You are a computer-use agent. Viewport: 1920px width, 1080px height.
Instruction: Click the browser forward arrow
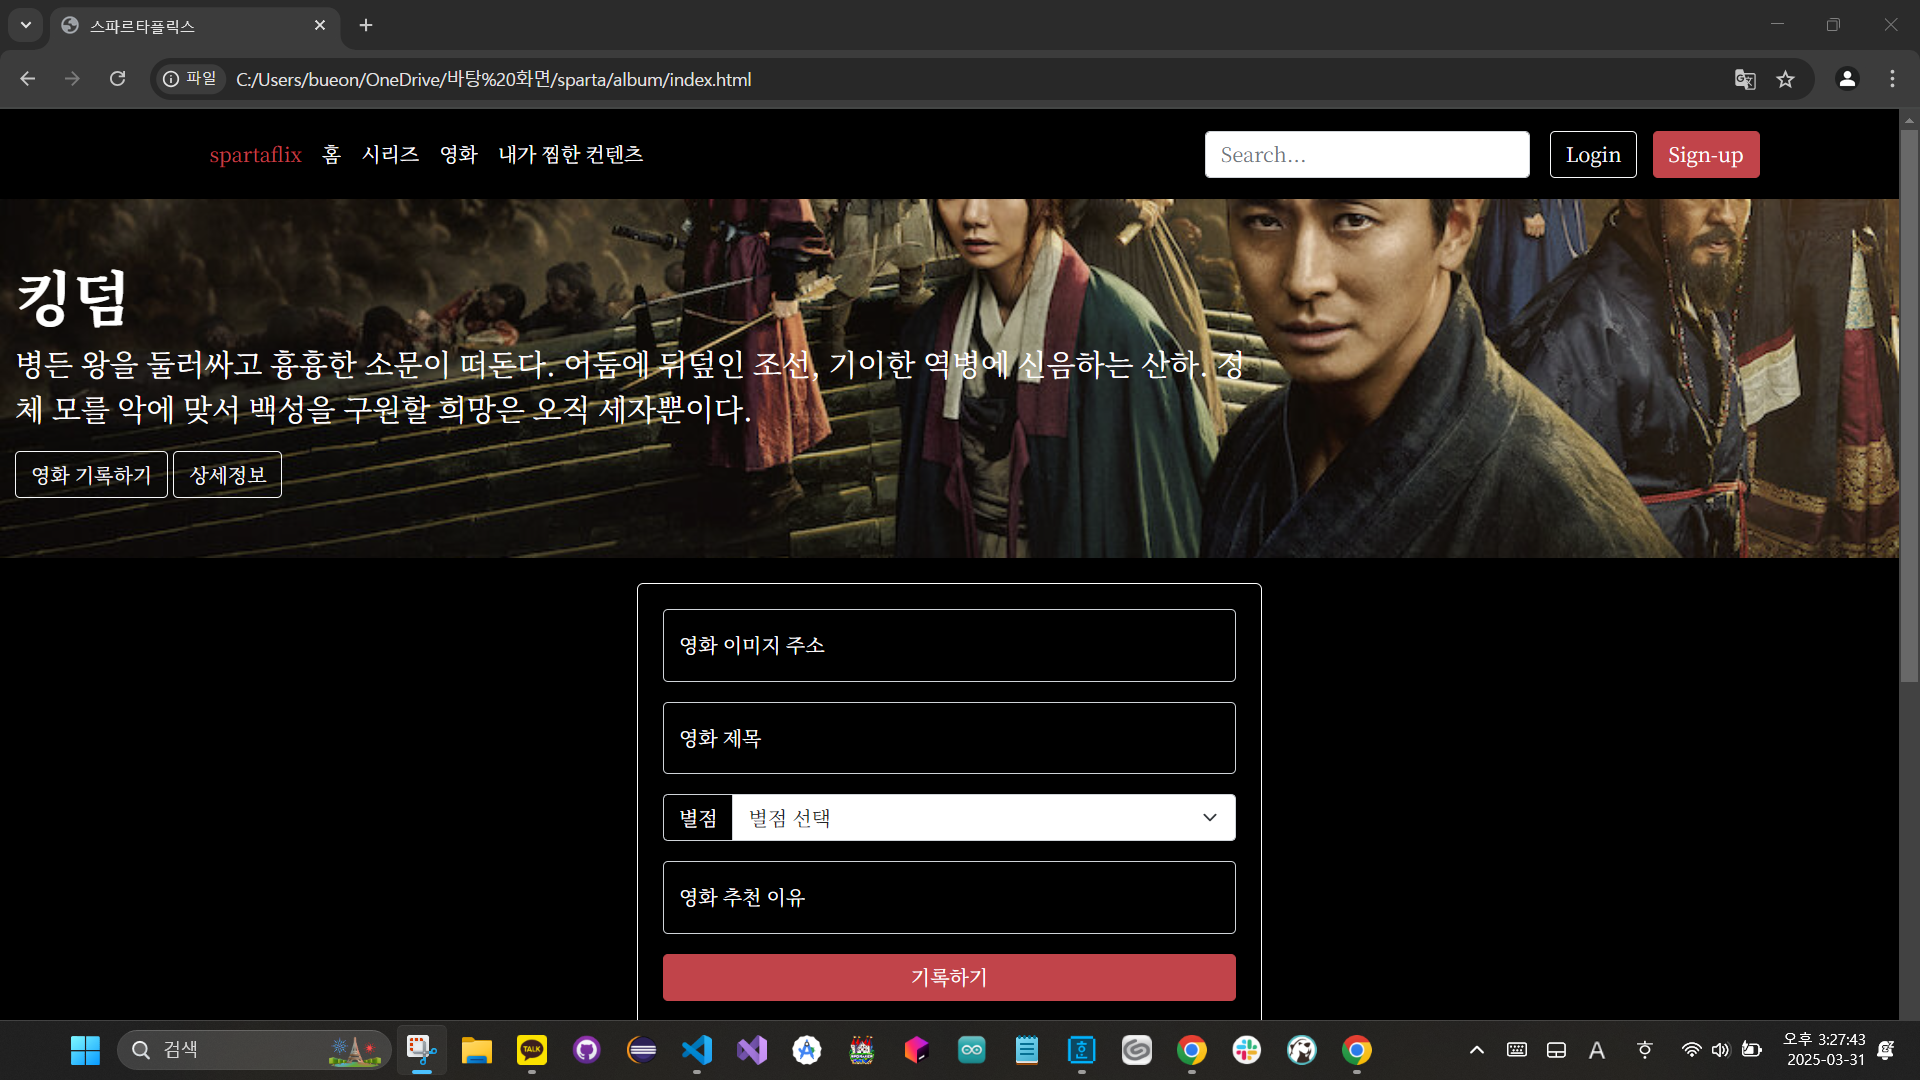coord(72,79)
